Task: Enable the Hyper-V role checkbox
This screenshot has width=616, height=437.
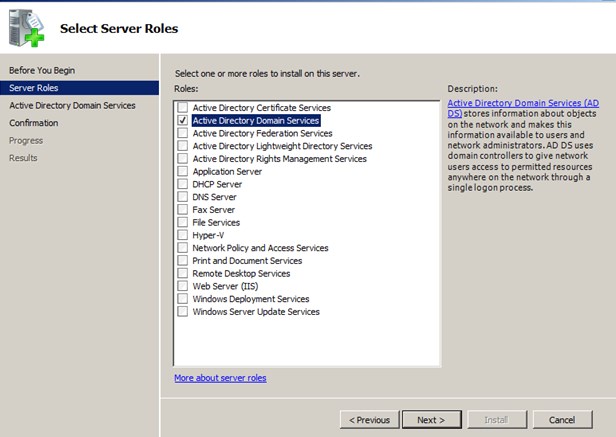Action: tap(182, 235)
